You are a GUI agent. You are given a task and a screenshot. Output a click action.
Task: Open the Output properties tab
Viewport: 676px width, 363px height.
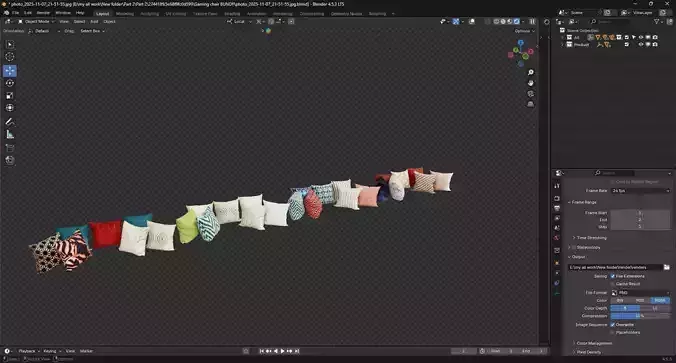click(557, 208)
